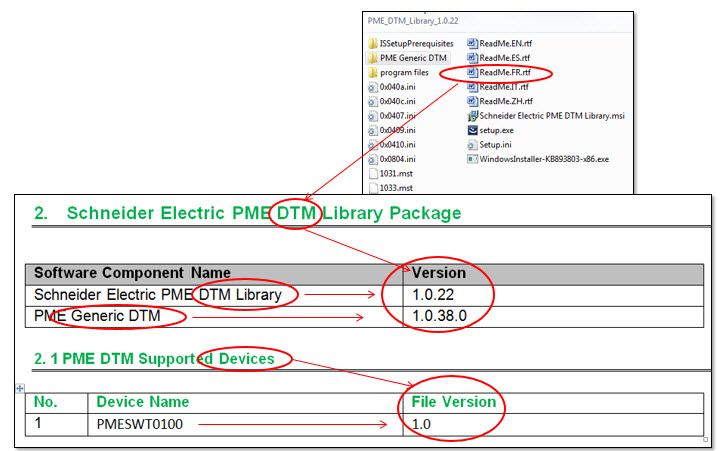Select the 0x040a.ini file
This screenshot has height=451, width=722.
point(392,87)
